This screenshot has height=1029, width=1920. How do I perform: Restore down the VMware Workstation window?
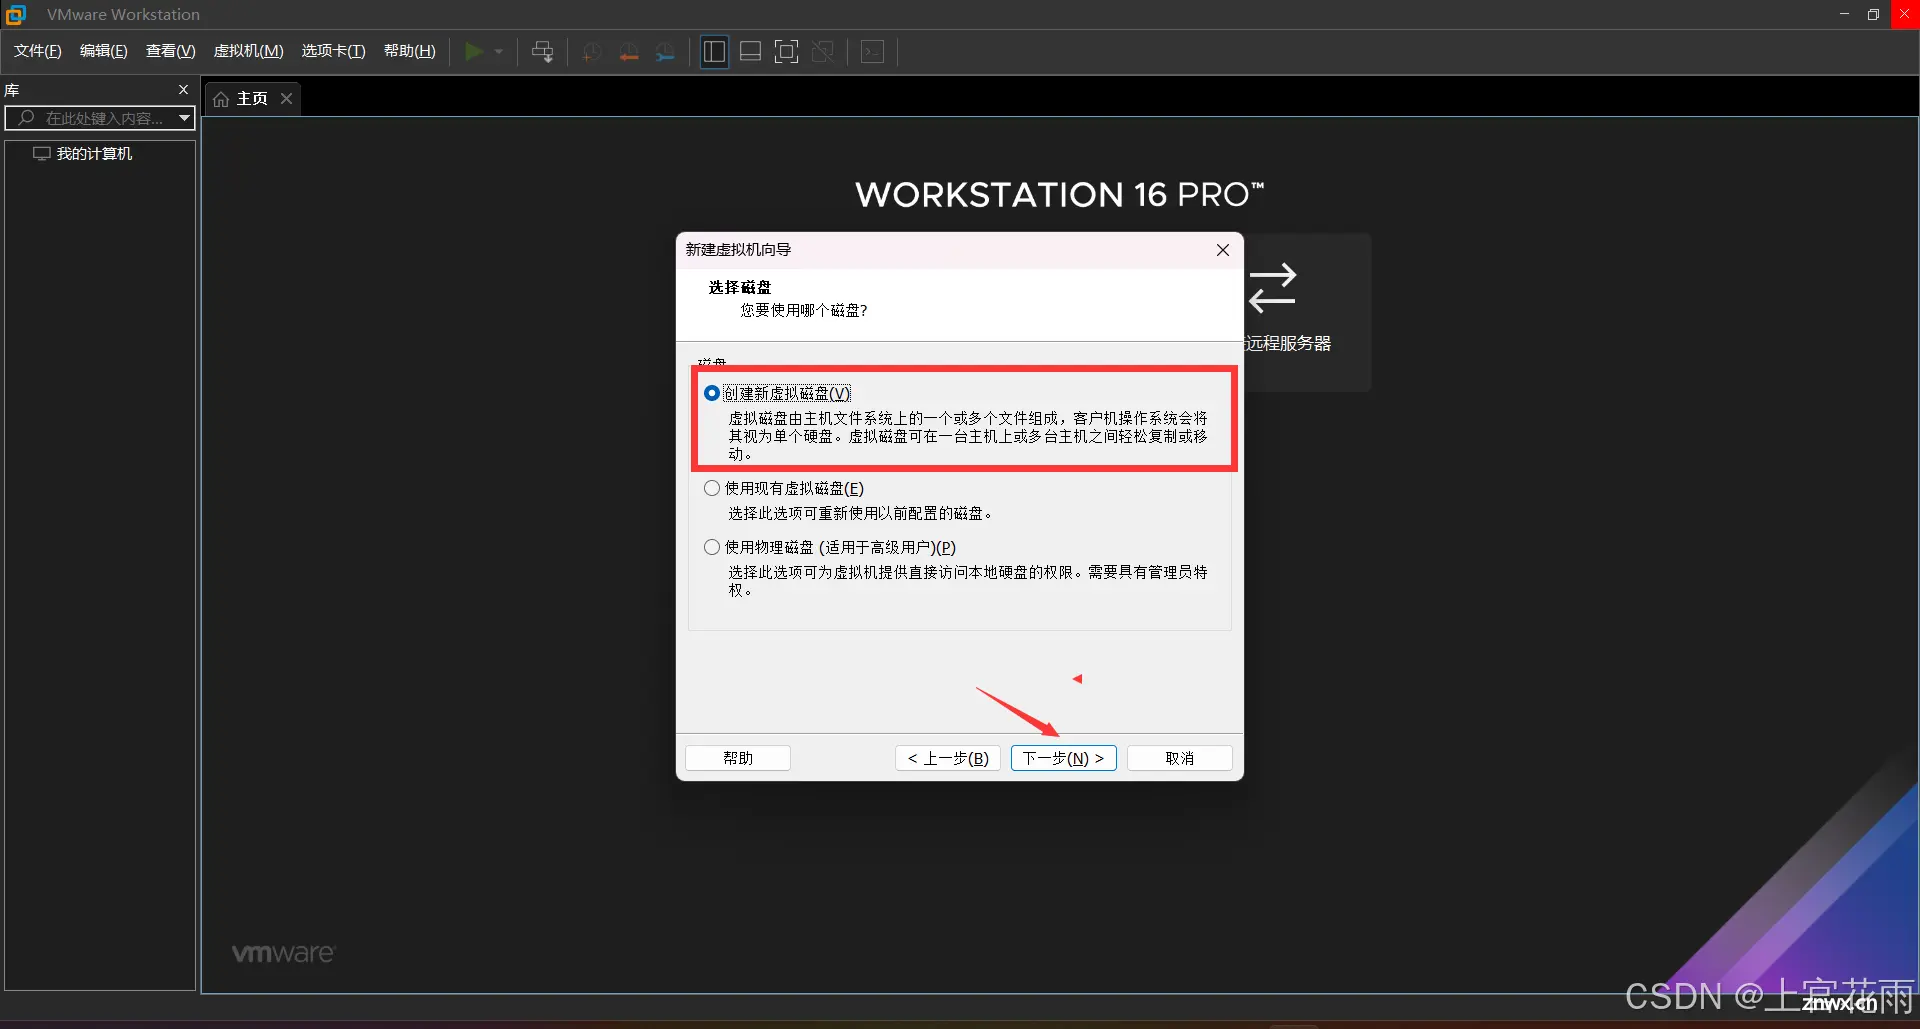pyautogui.click(x=1873, y=14)
